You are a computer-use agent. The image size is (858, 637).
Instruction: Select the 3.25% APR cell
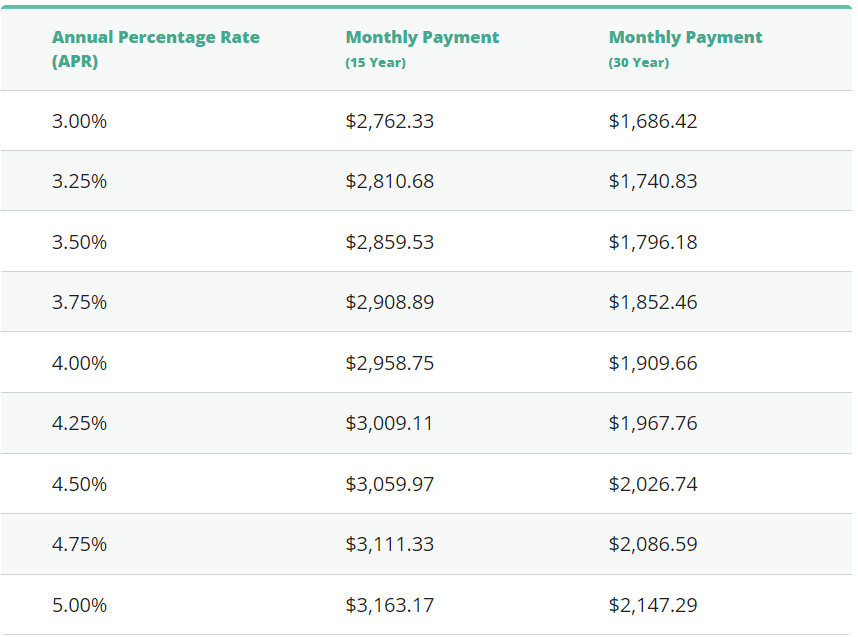(79, 181)
